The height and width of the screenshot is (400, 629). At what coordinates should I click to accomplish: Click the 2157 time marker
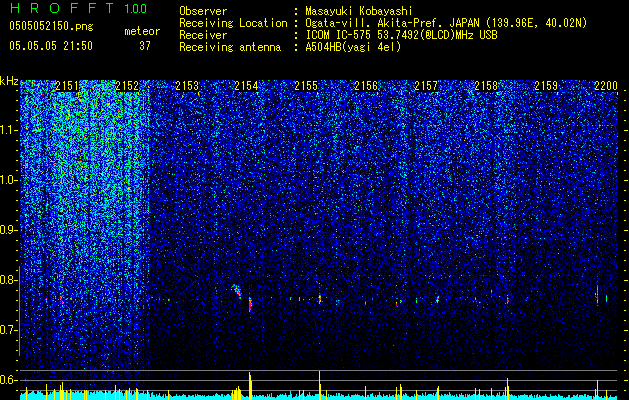tap(426, 86)
